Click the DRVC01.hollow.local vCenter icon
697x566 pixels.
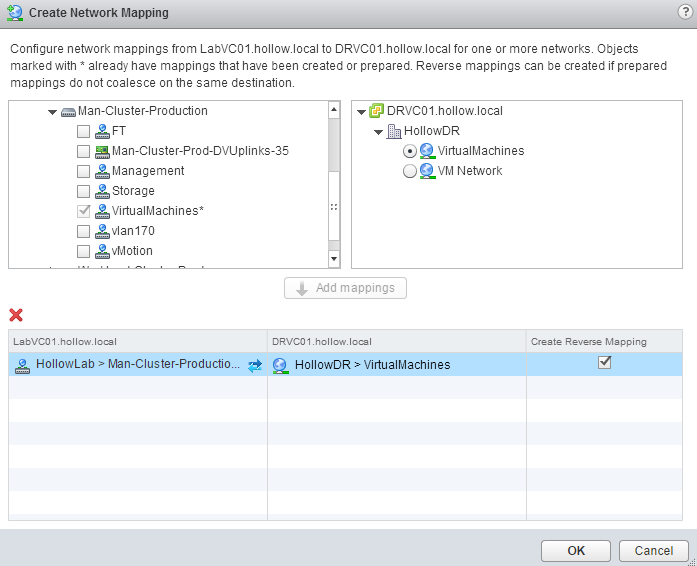377,111
